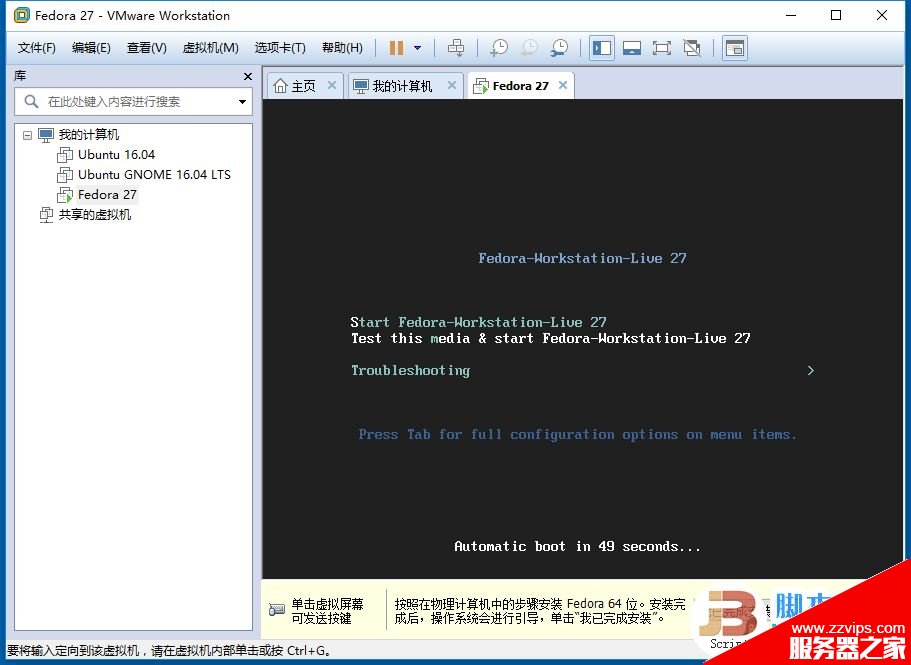Select the Troubleshooting boot entry

410,371
